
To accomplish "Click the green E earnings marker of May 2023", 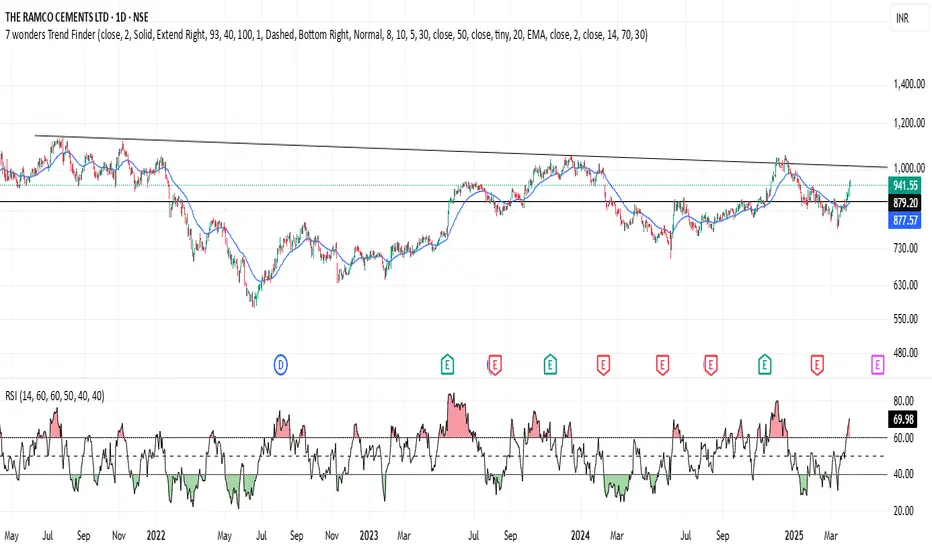I will 447,364.
